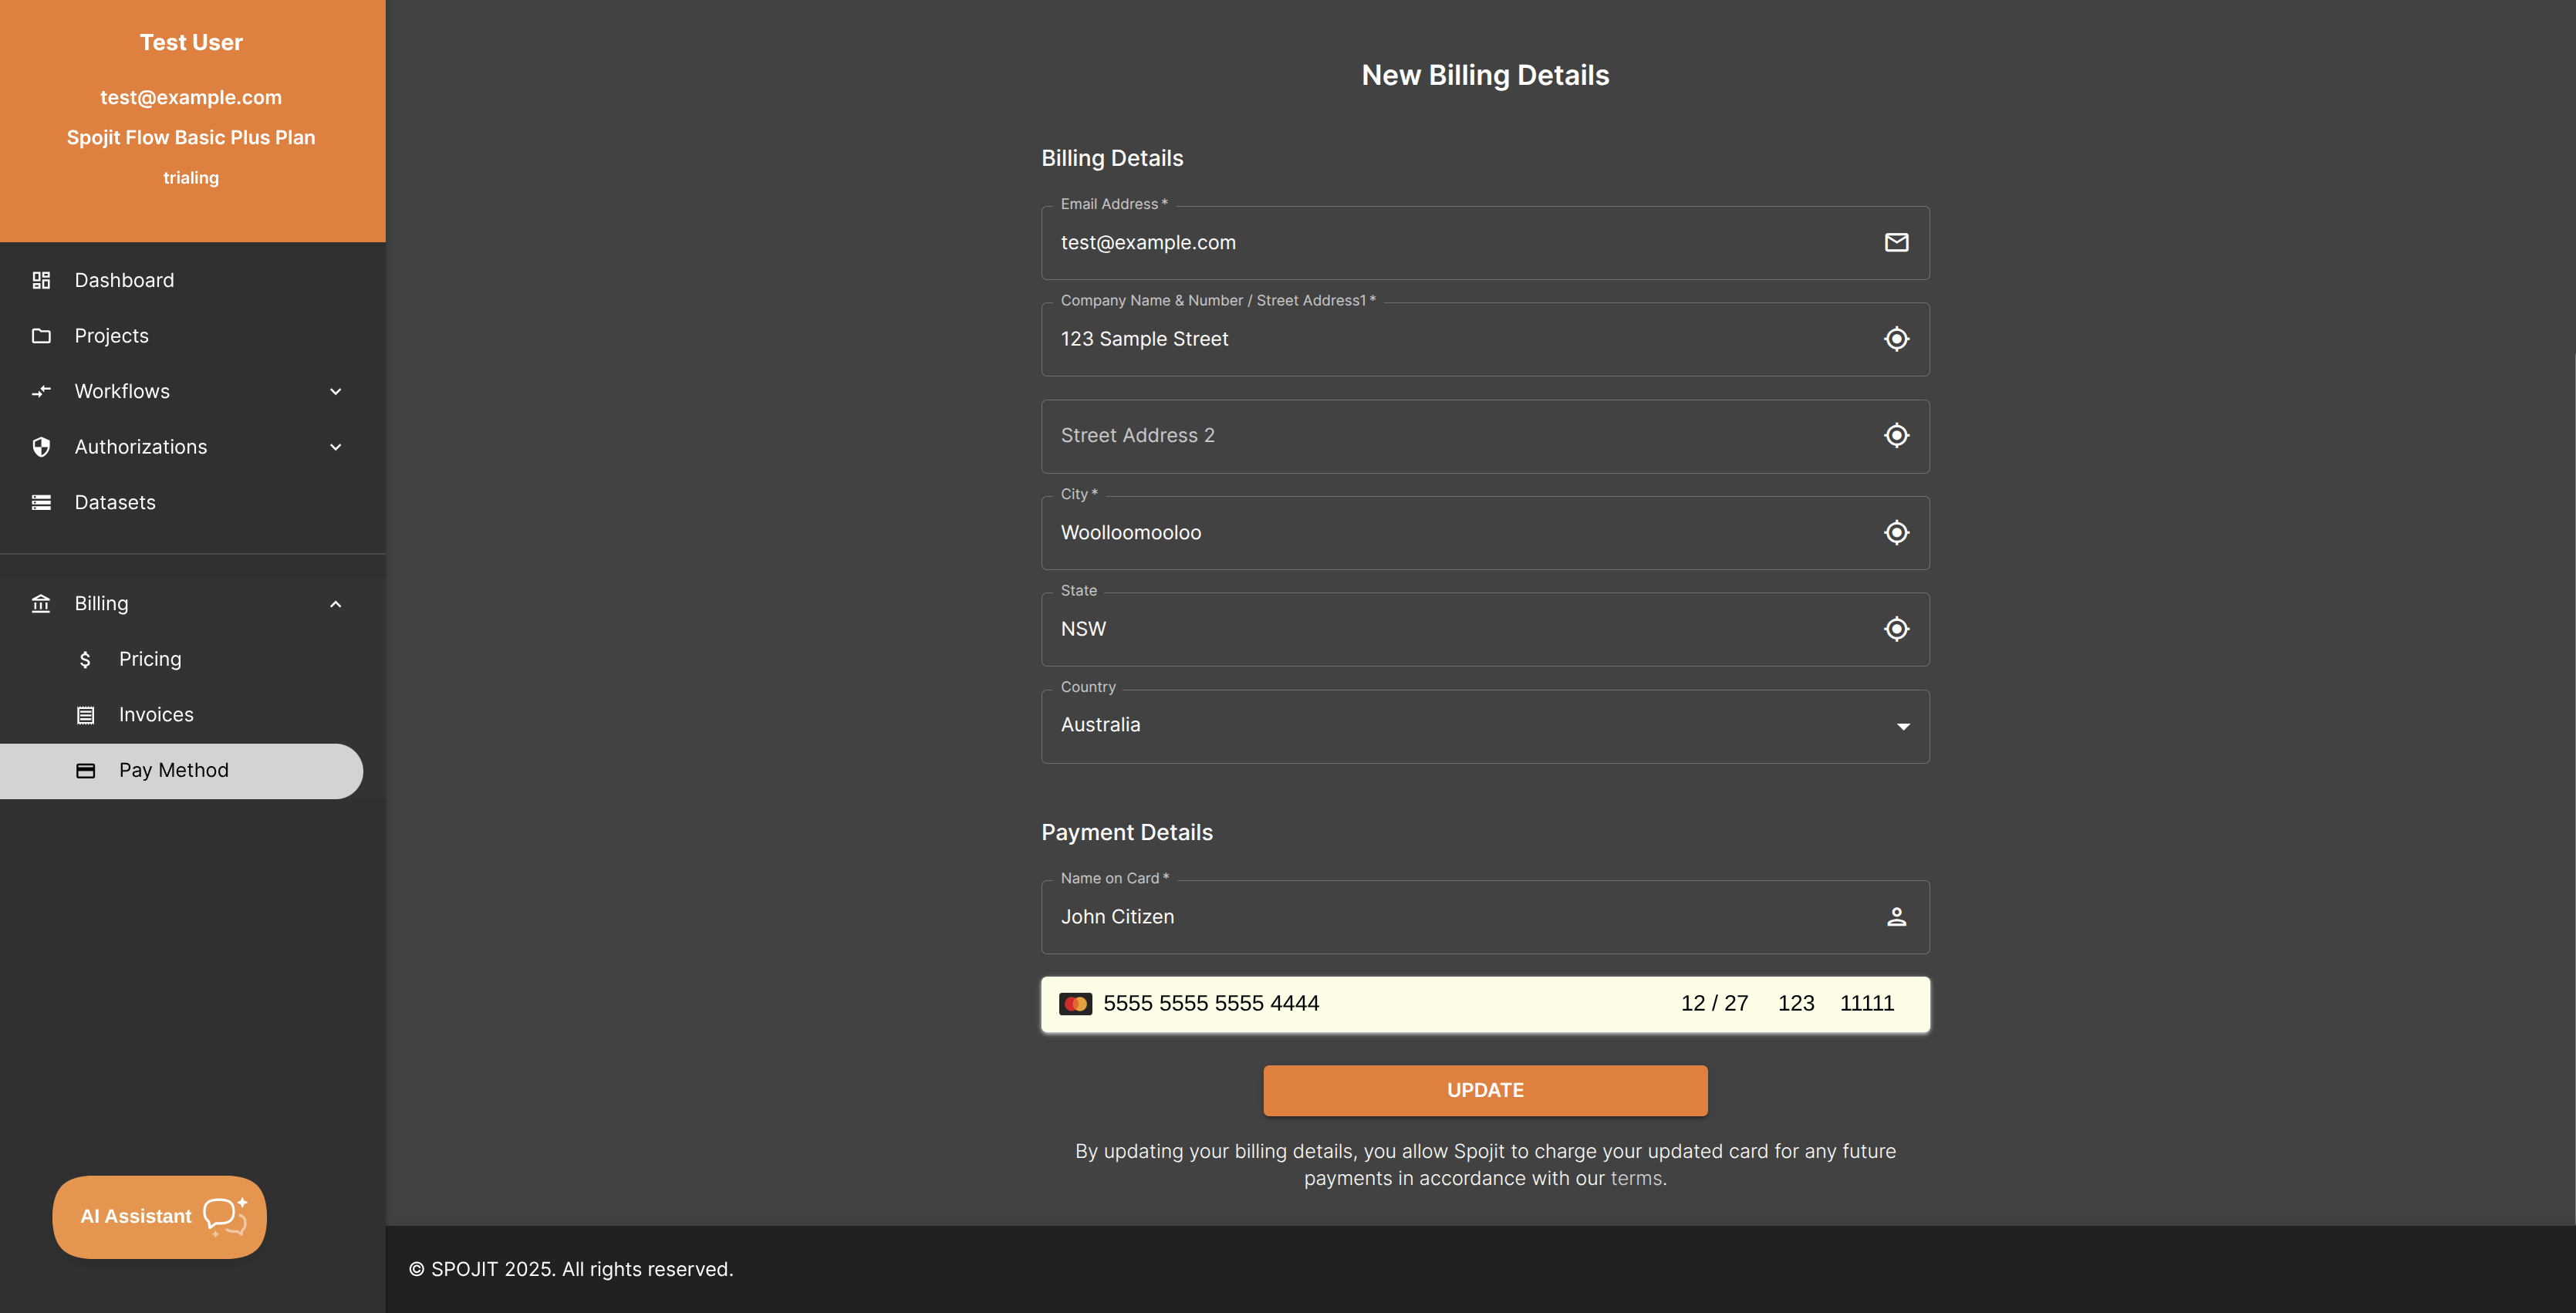This screenshot has width=2576, height=1313.
Task: Open Datasets from the sidebar
Action: [x=192, y=502]
